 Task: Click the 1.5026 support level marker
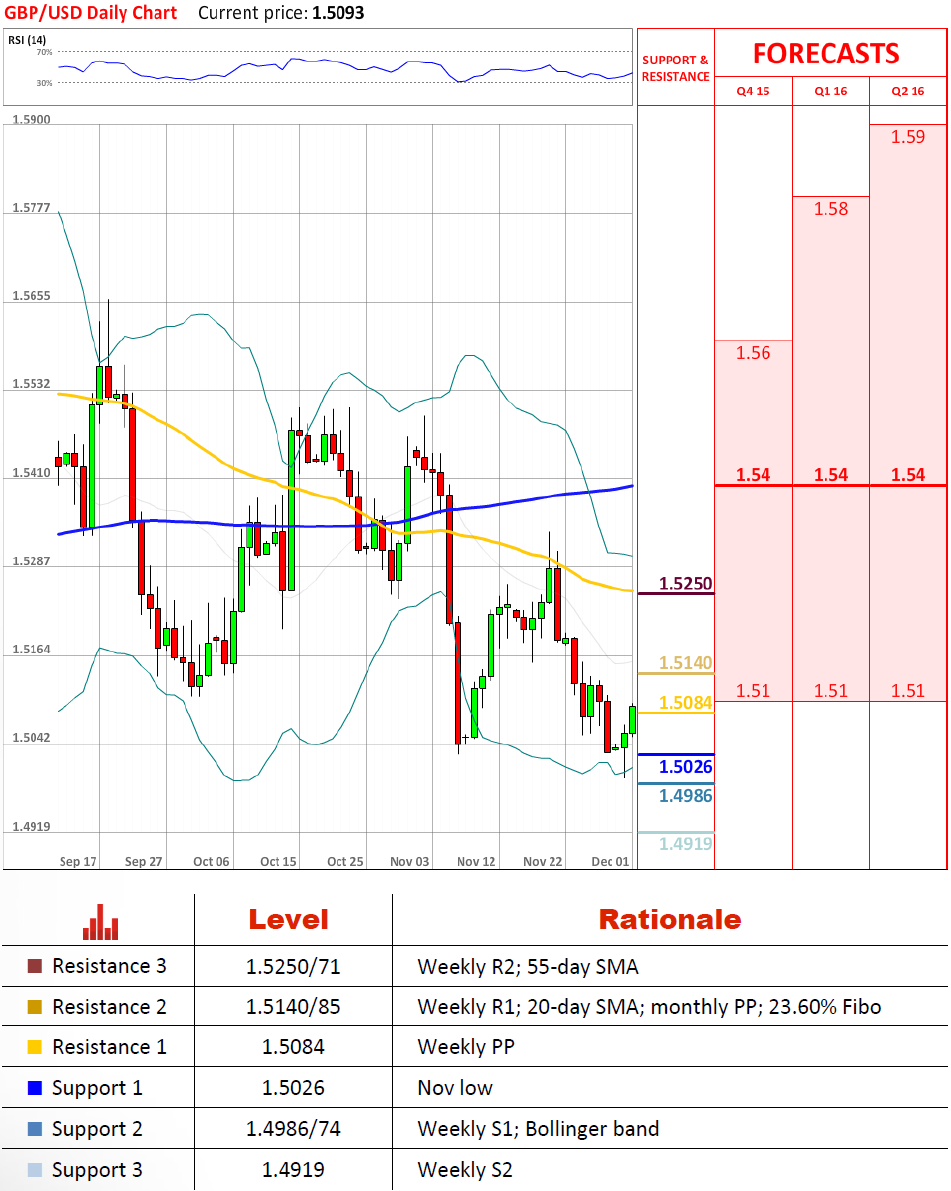click(685, 766)
